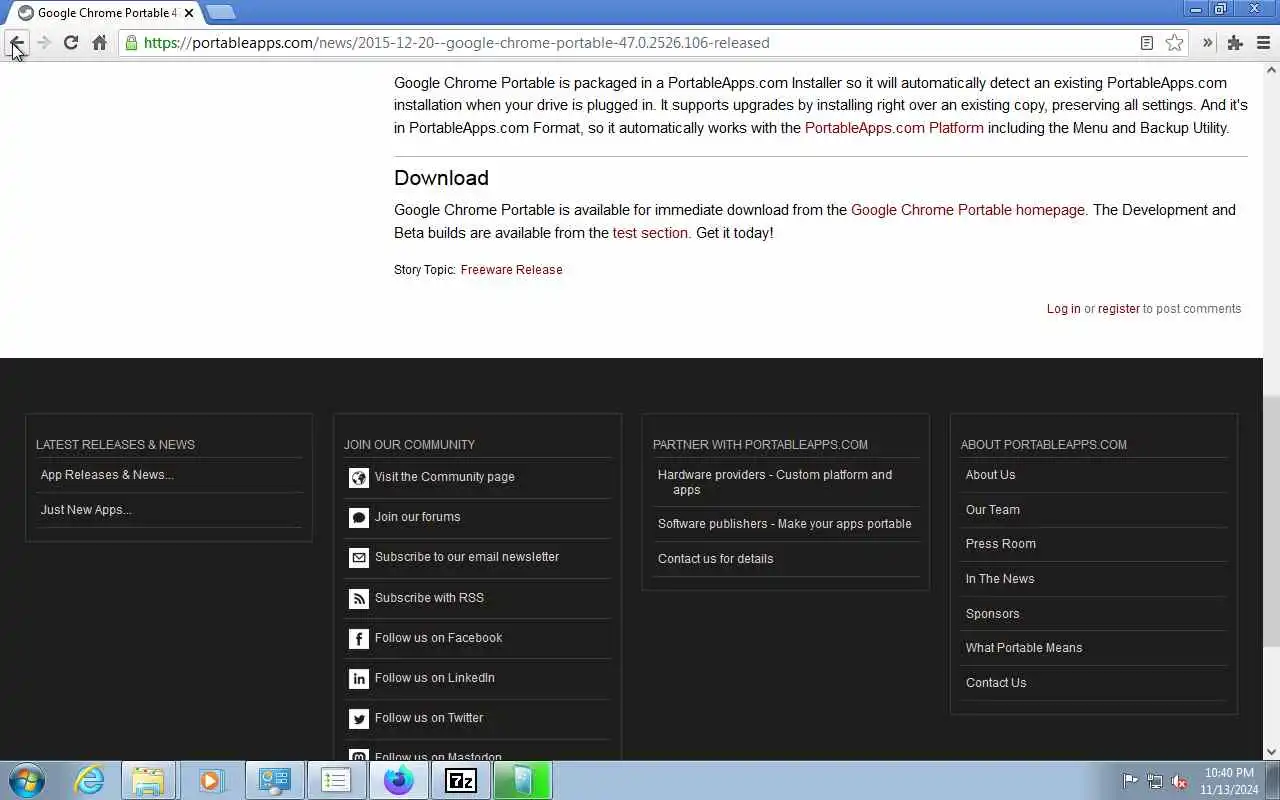1280x800 pixels.
Task: Click the envelope newsletter icon
Action: pos(359,558)
